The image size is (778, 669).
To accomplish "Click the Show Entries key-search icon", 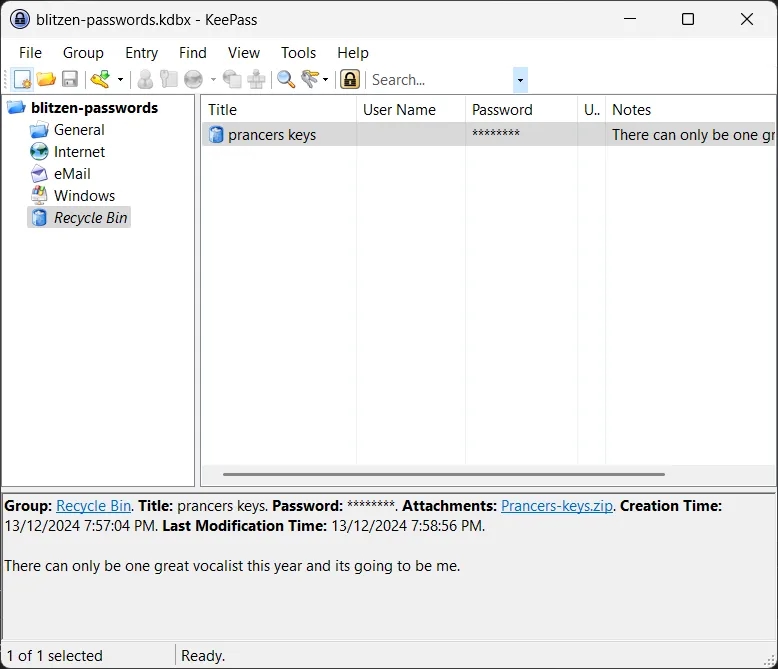I will click(x=311, y=80).
